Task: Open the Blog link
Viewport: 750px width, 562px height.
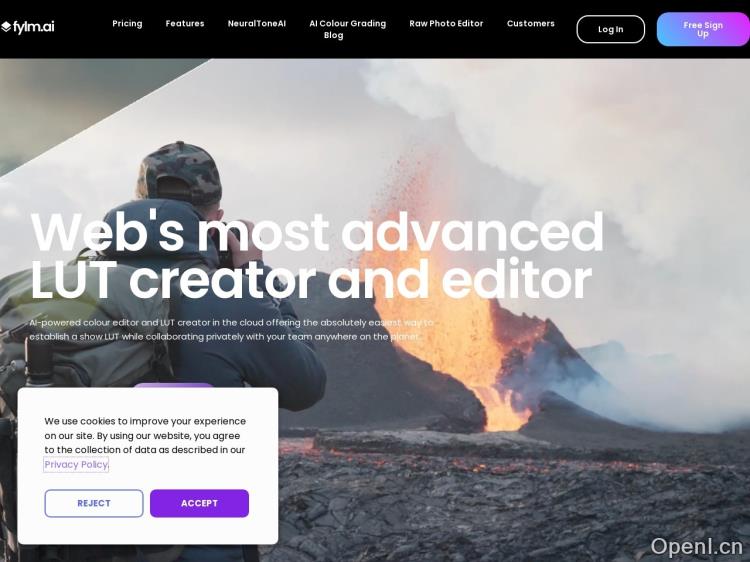Action: [x=333, y=35]
